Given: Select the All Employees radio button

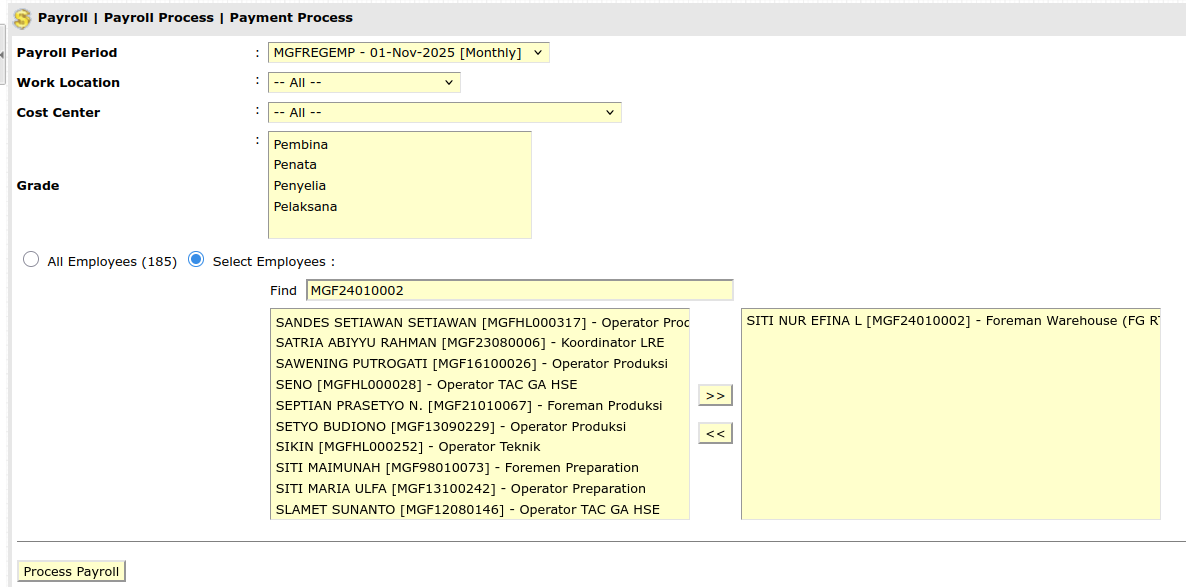Looking at the screenshot, I should click(31, 260).
